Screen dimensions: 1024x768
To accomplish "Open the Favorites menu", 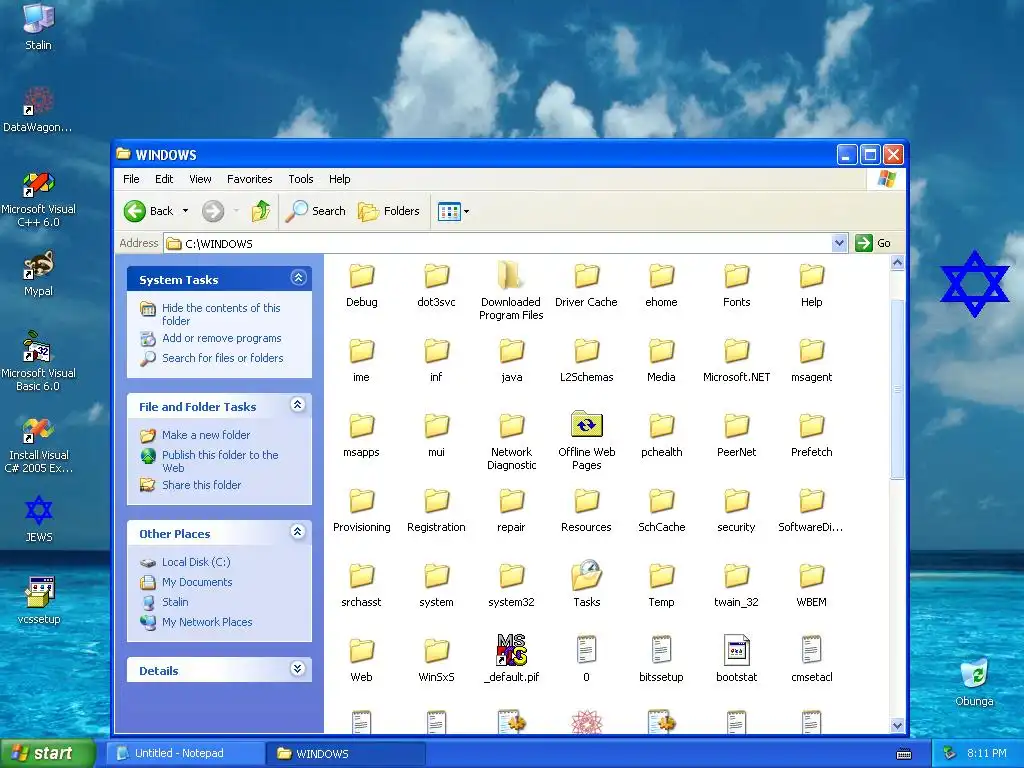I will click(x=249, y=179).
